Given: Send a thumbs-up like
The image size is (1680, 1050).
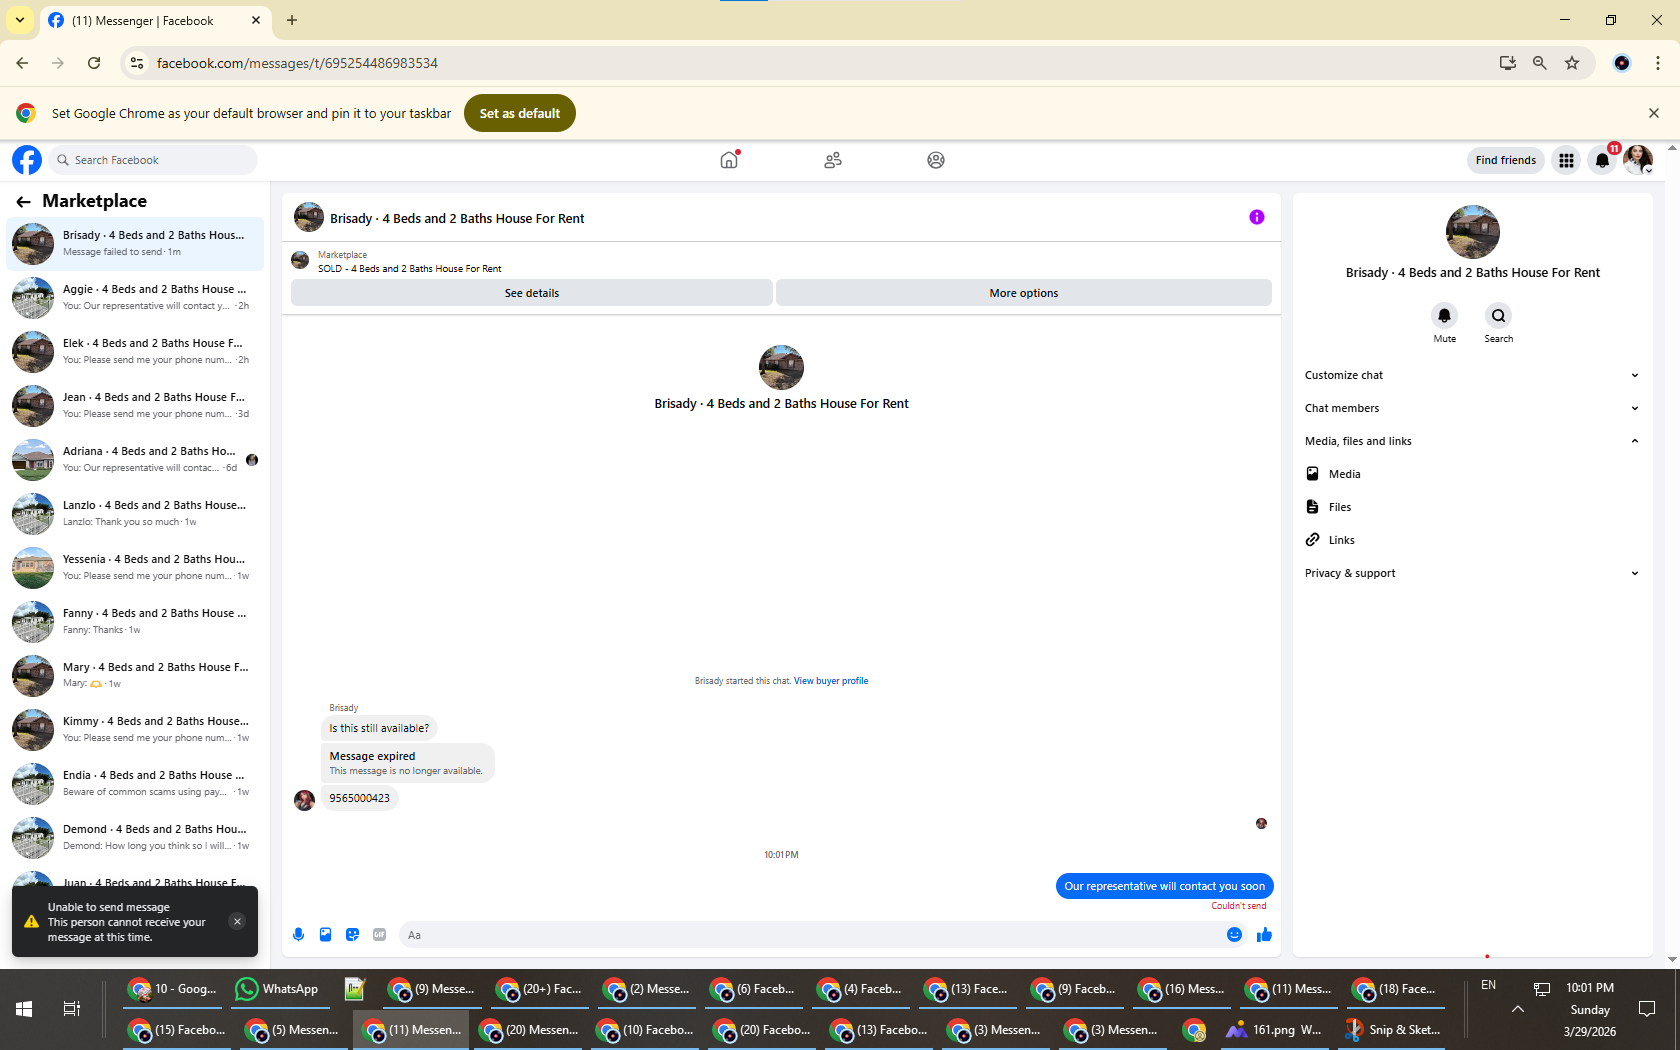Looking at the screenshot, I should click(1264, 935).
